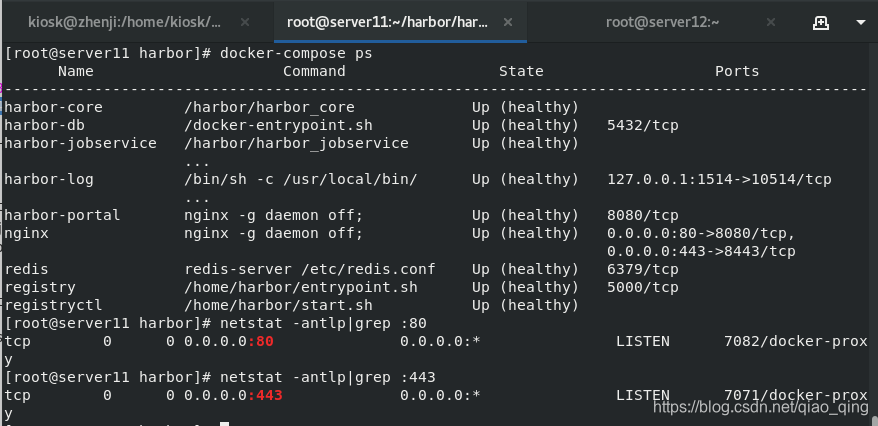Click the nginx container name

click(26, 233)
